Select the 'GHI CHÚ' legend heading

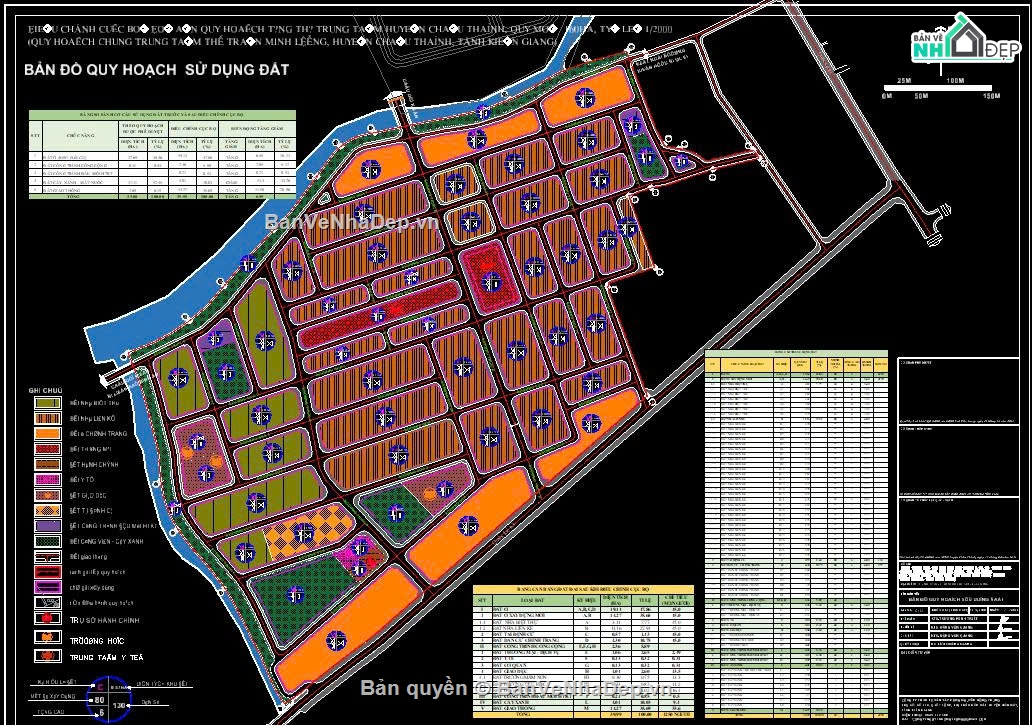(45, 388)
